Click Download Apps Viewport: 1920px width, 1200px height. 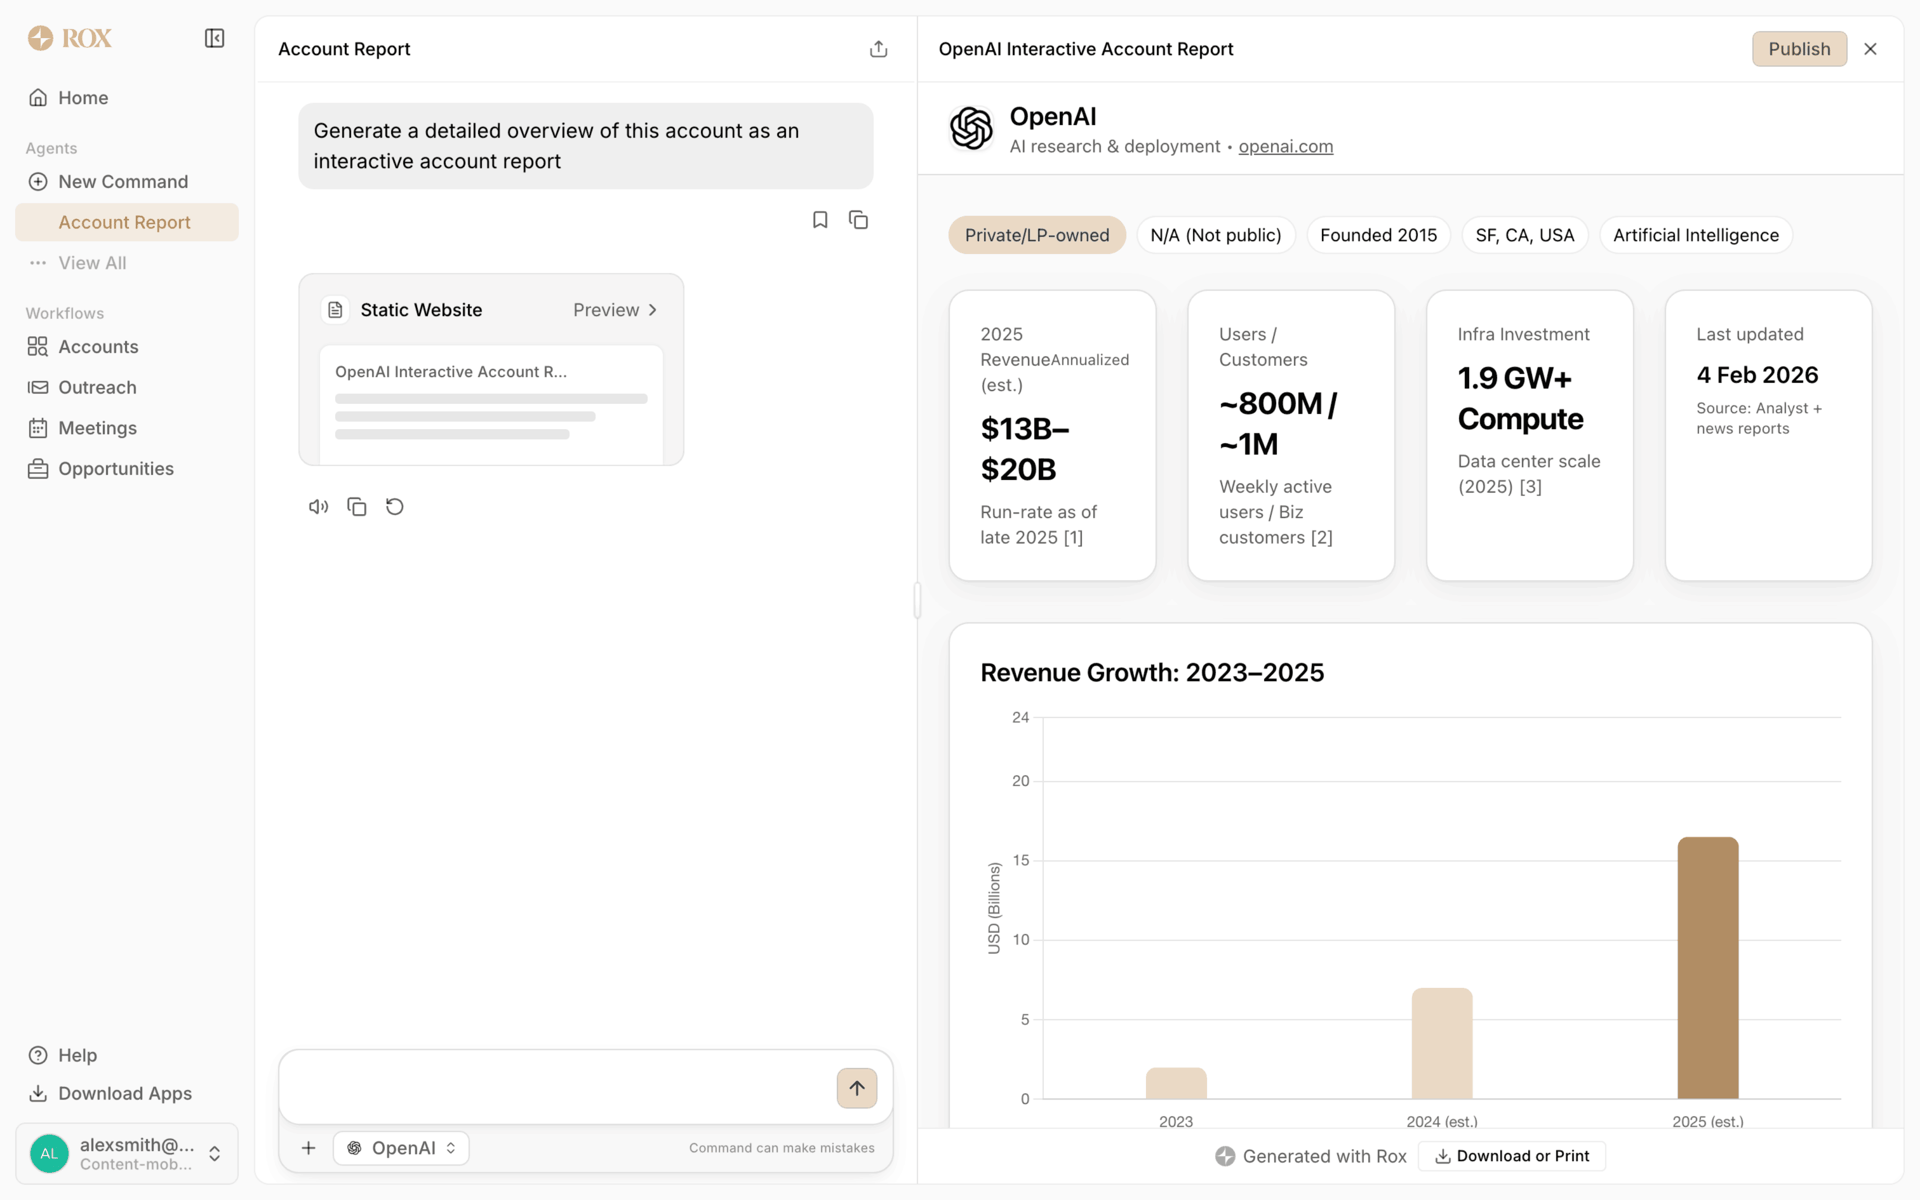pyautogui.click(x=127, y=1093)
